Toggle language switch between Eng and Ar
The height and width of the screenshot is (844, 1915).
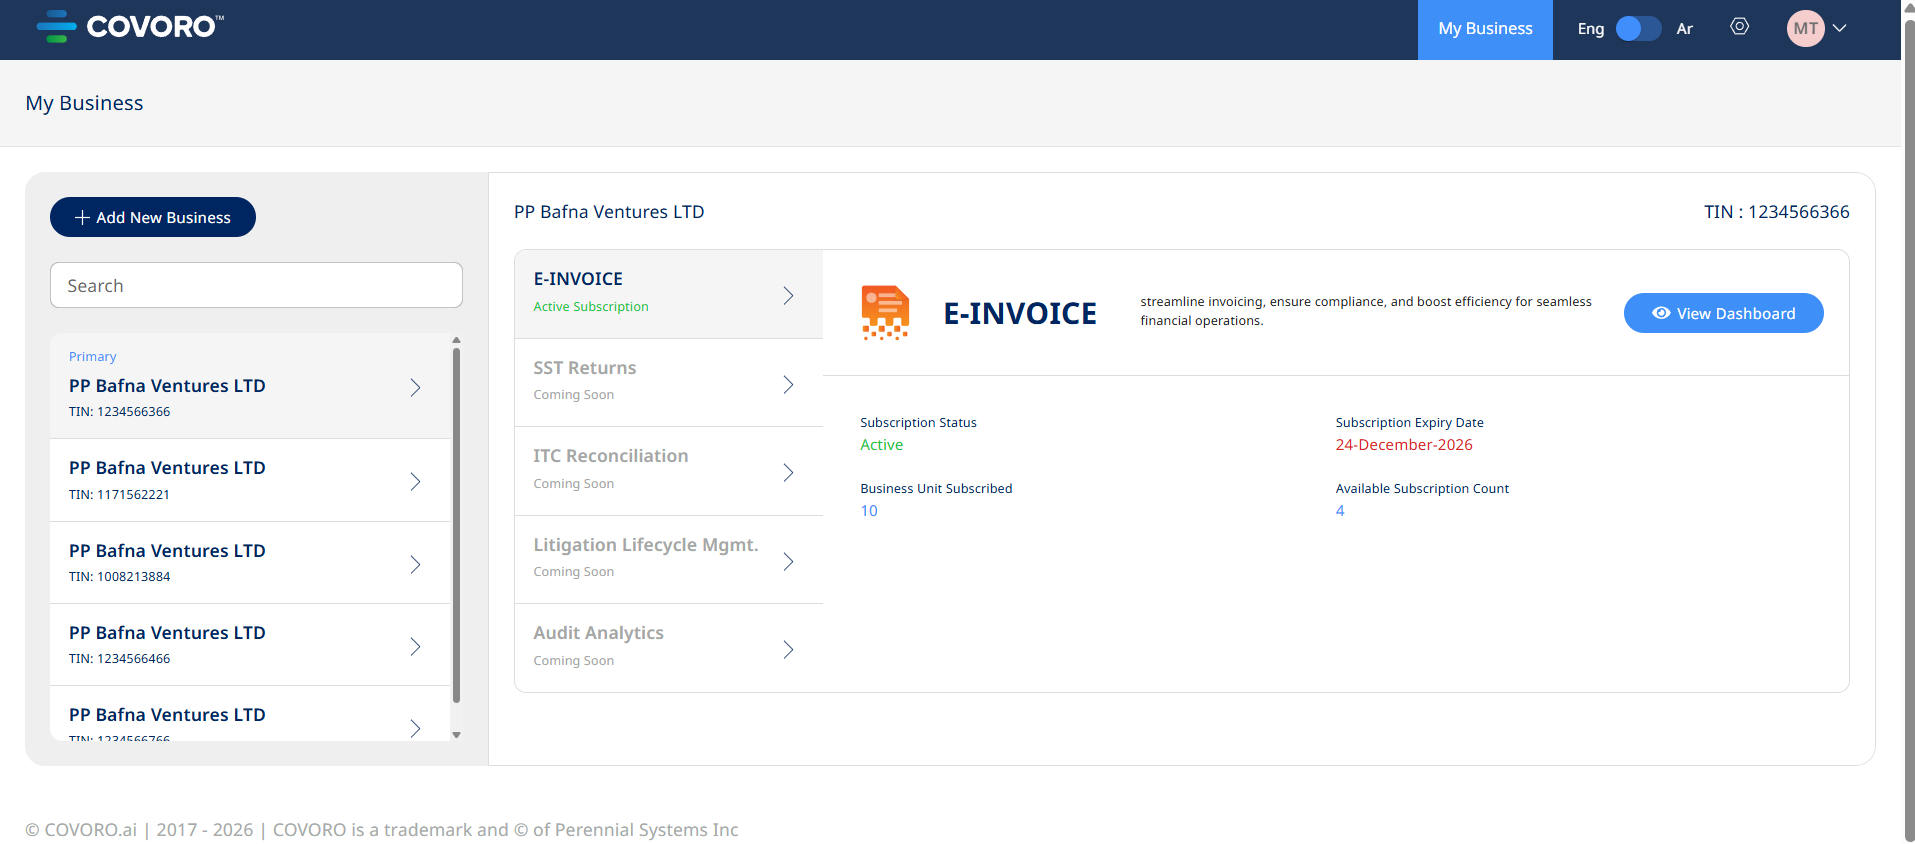point(1638,28)
